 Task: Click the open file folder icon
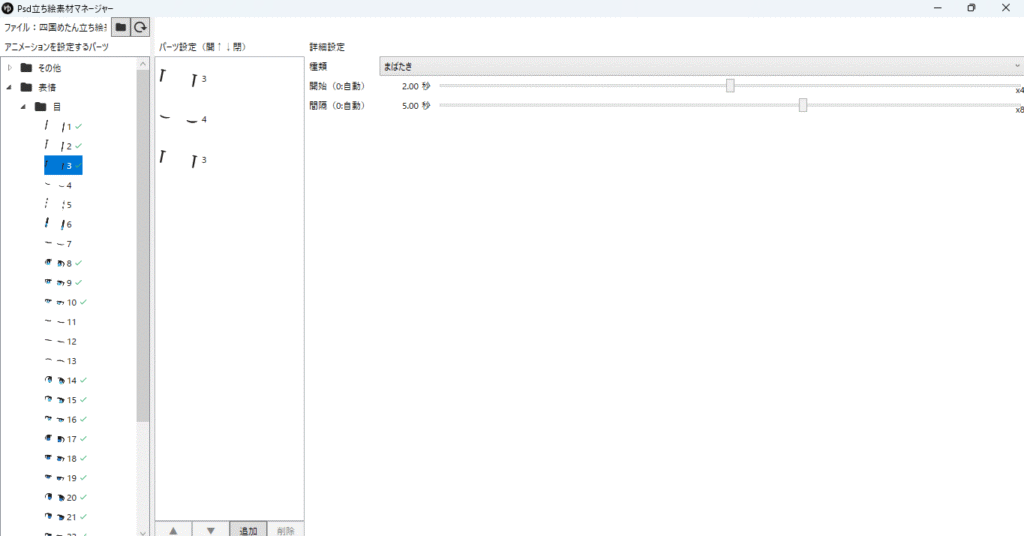click(x=120, y=27)
